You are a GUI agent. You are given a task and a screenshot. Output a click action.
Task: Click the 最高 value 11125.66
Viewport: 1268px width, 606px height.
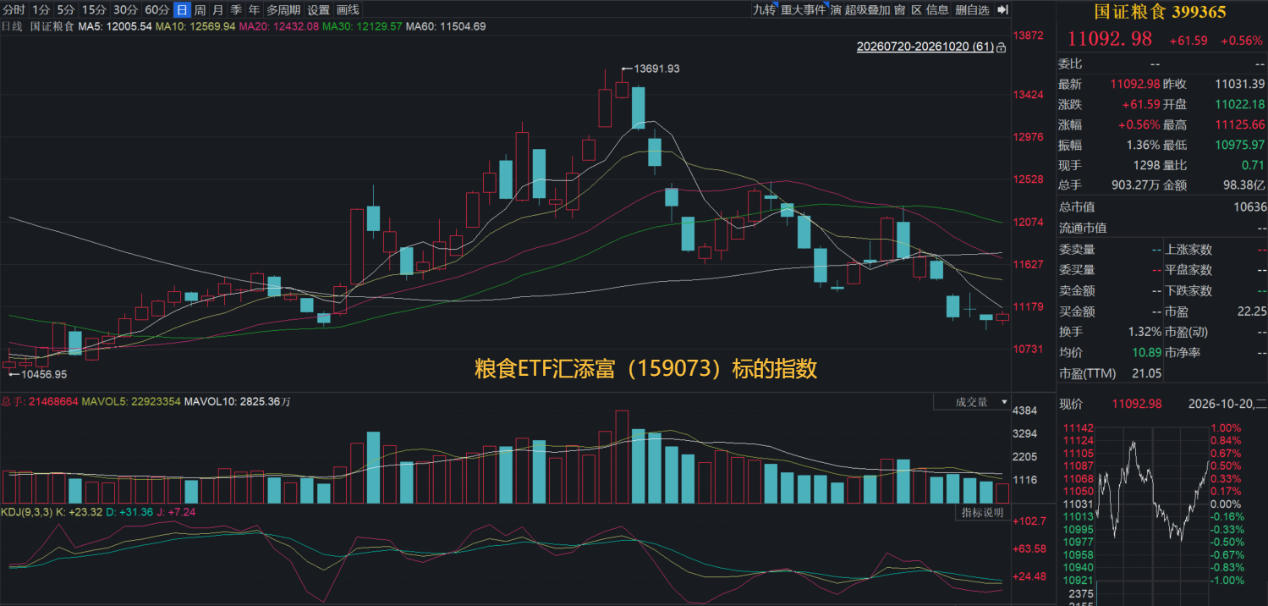(x=1240, y=124)
